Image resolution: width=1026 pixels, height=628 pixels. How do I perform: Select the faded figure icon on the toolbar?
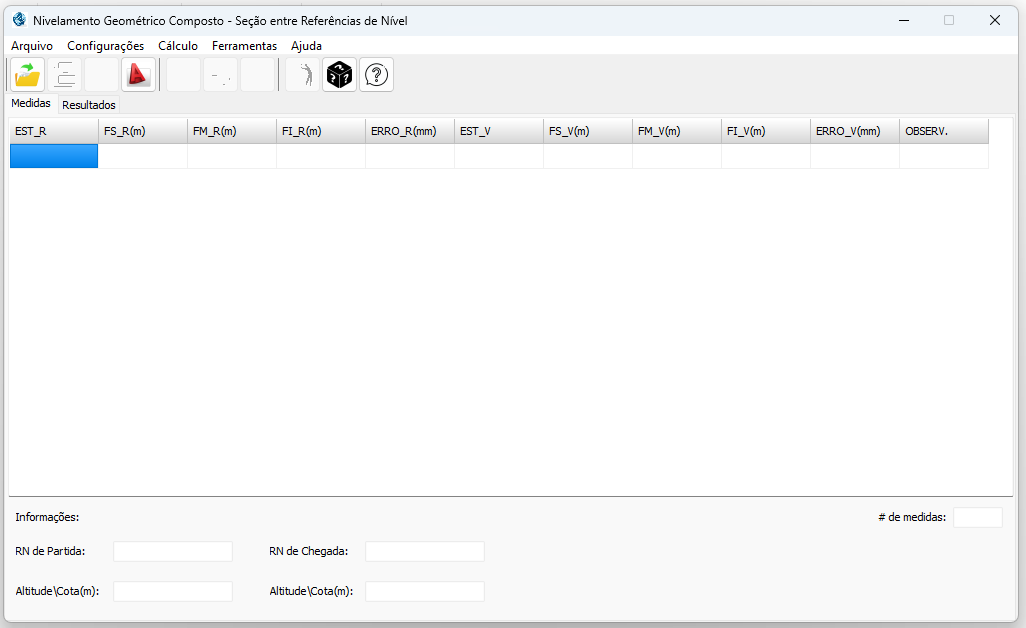coord(302,74)
